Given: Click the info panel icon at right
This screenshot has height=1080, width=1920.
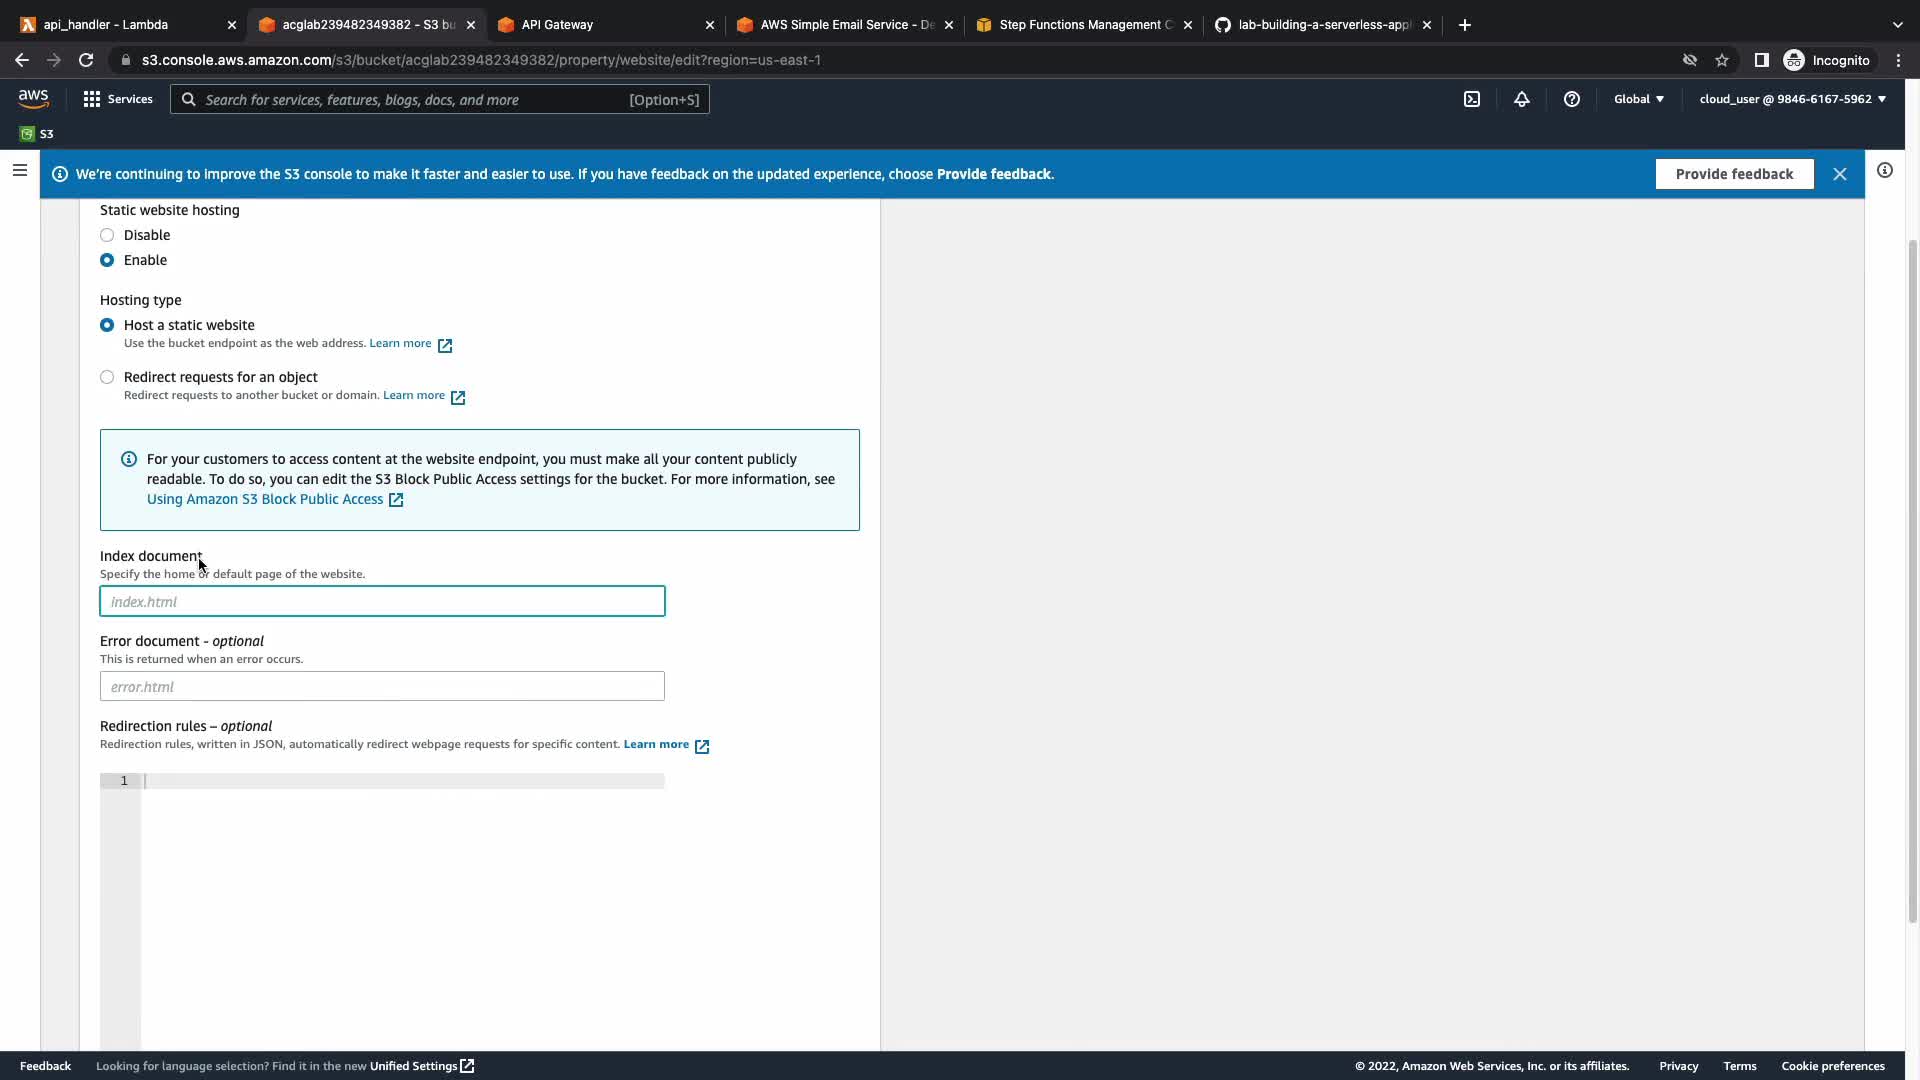Looking at the screenshot, I should (1884, 170).
